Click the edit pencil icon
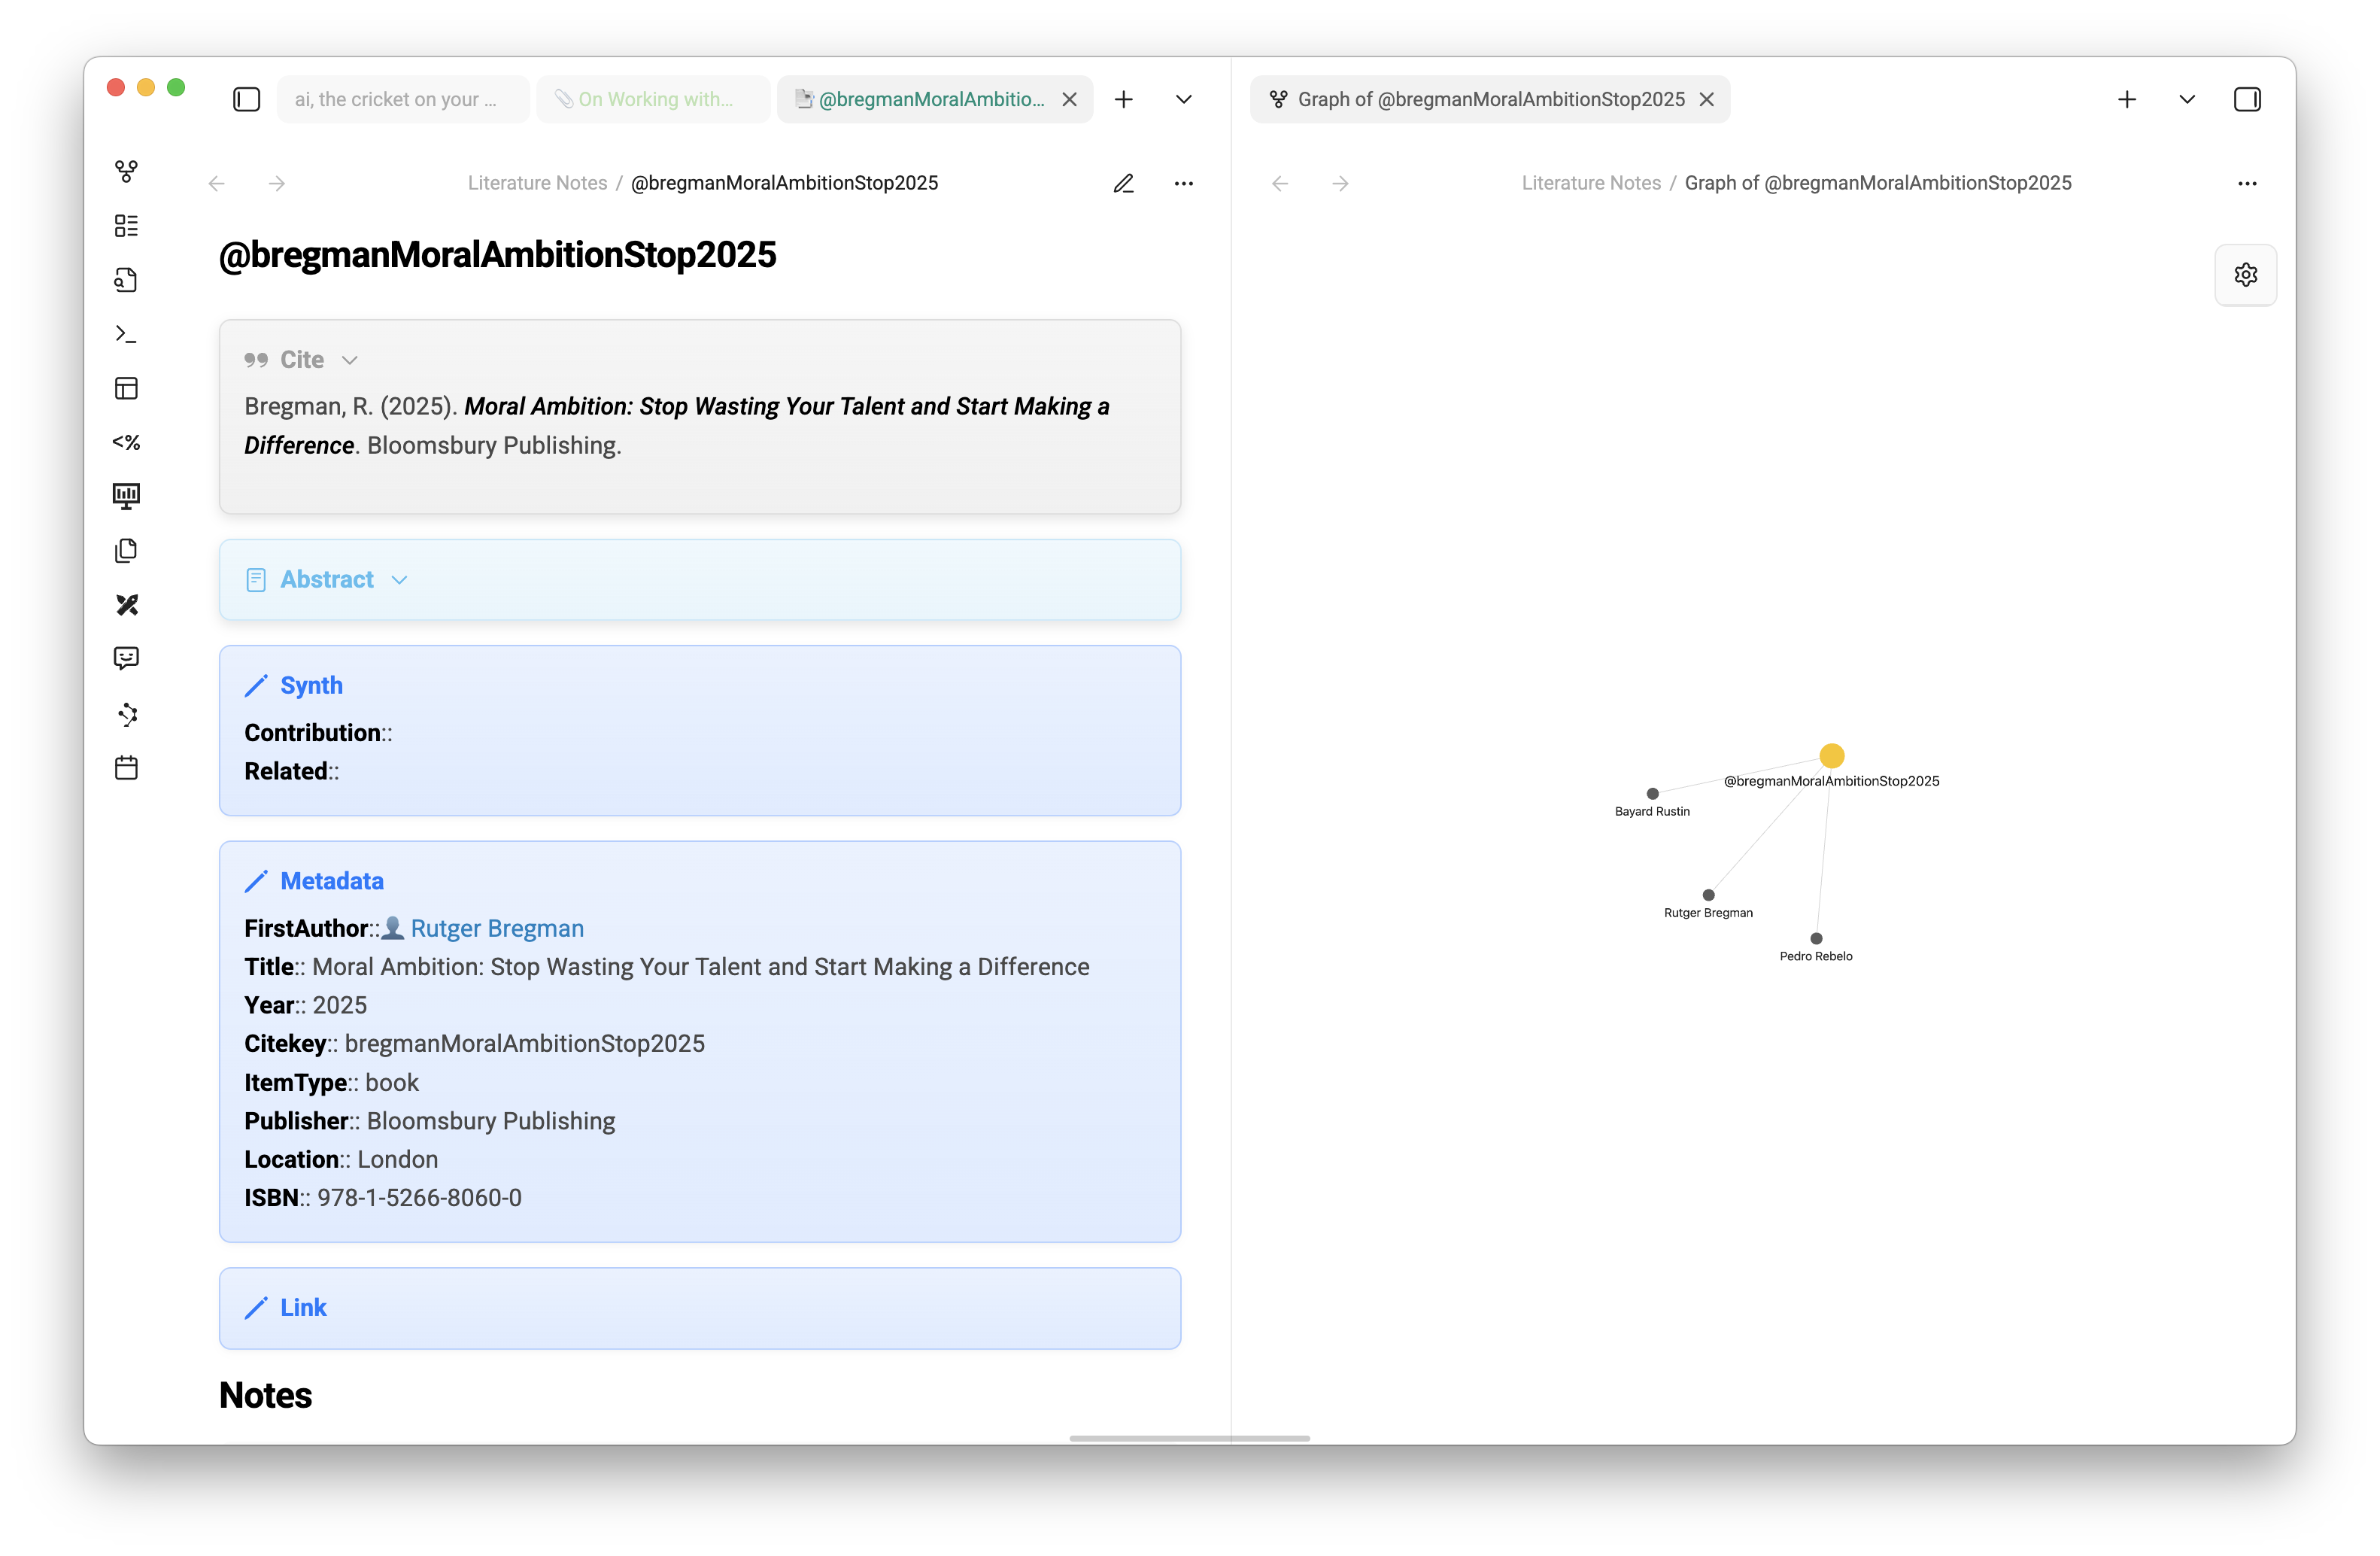2380x1556 pixels. 1123,183
